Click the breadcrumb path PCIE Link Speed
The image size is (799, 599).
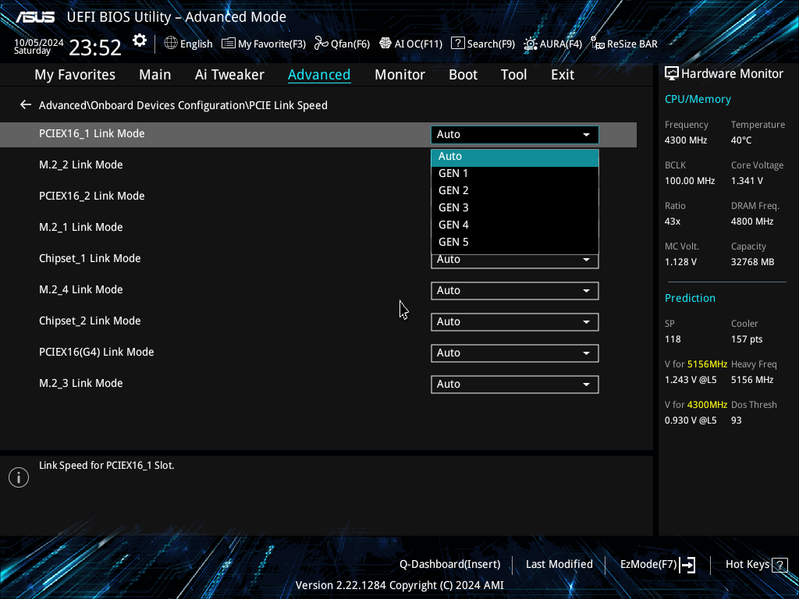point(288,105)
